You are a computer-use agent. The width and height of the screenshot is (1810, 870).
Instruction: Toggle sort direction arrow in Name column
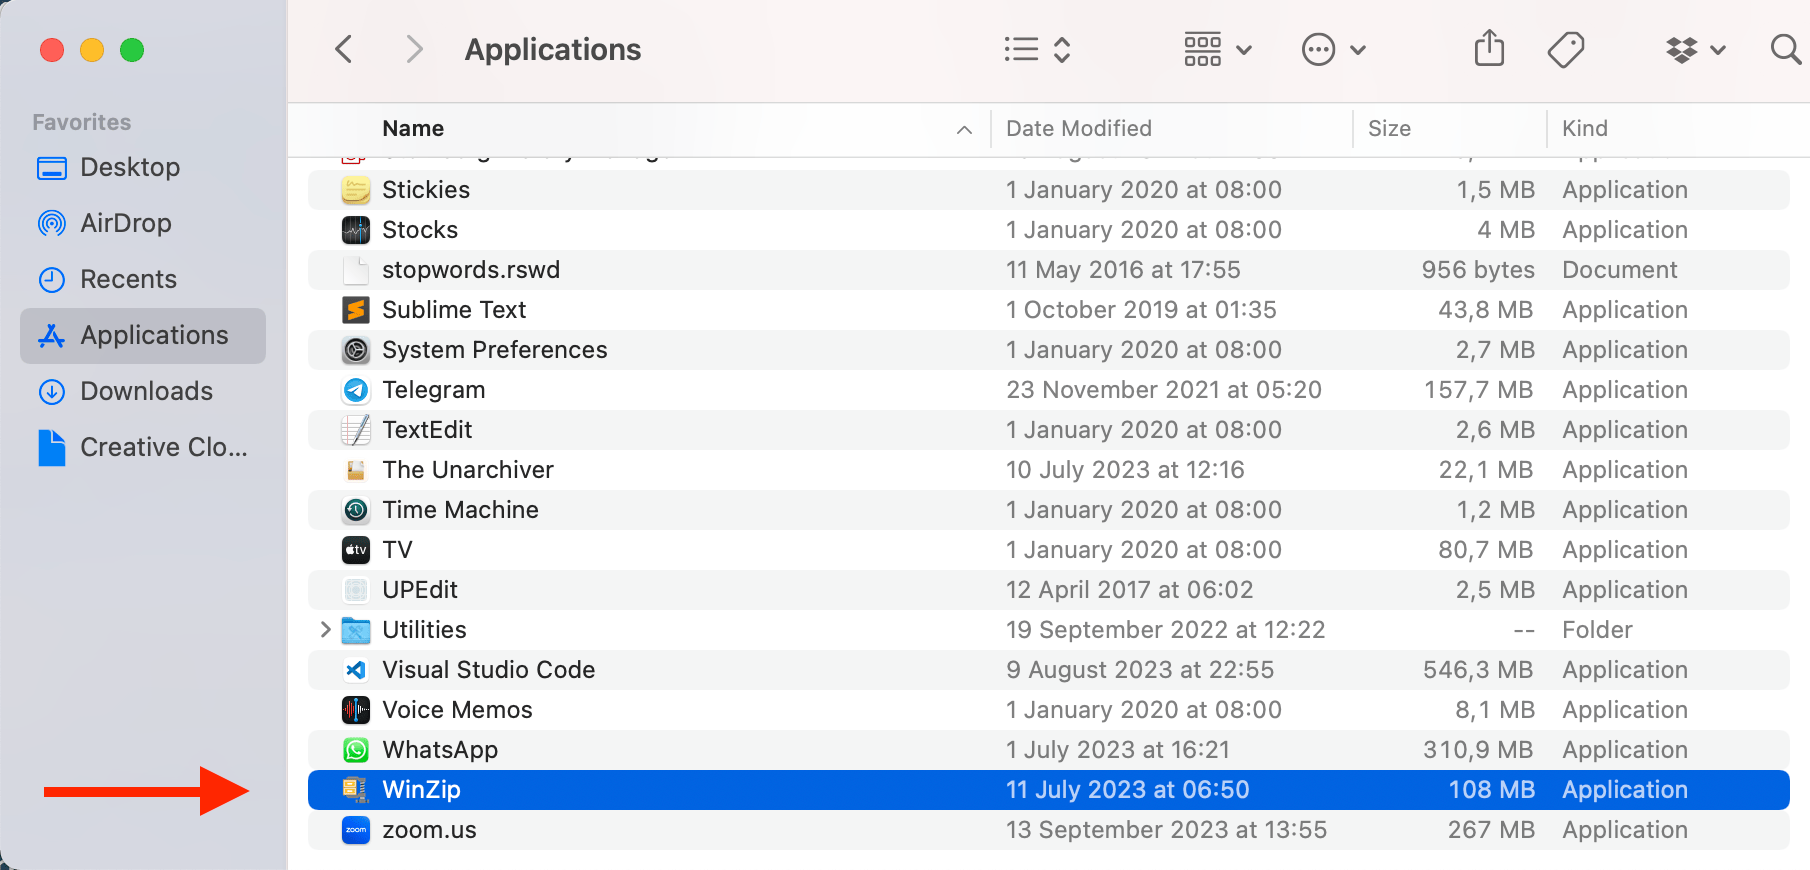pyautogui.click(x=964, y=129)
